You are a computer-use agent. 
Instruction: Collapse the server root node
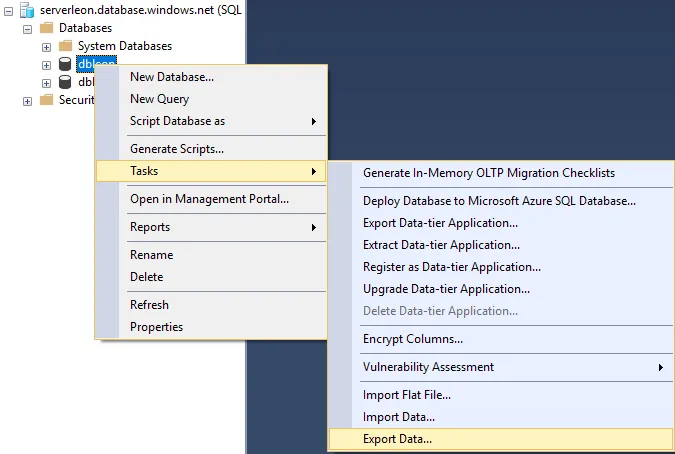pos(9,10)
